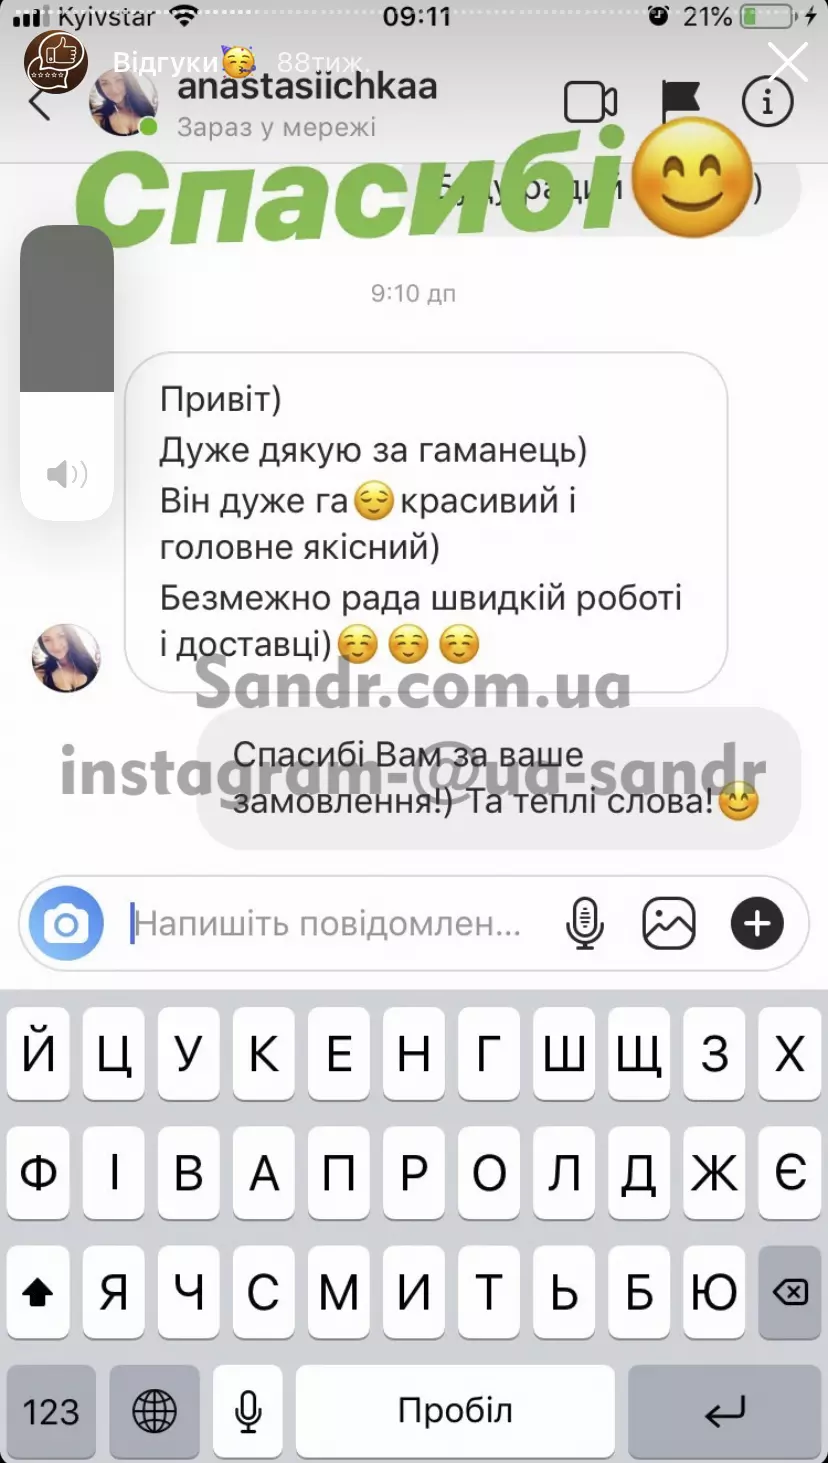The height and width of the screenshot is (1463, 828).
Task: Open anastasiichkaa avatar beside her message
Action: pyautogui.click(x=67, y=658)
